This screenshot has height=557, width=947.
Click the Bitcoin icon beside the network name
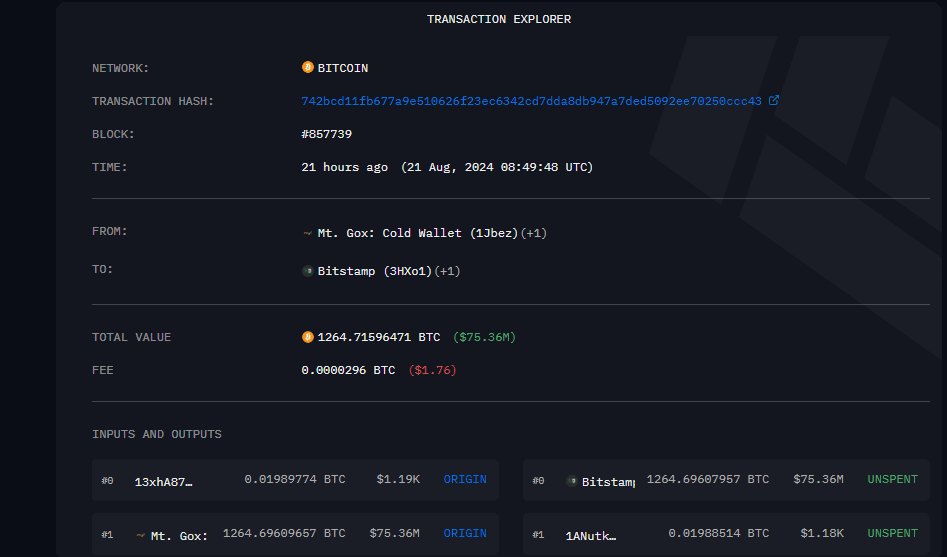coord(308,68)
